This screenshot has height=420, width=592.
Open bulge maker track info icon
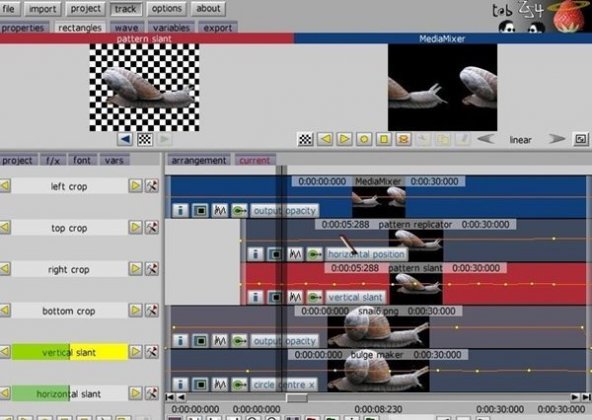tap(180, 384)
